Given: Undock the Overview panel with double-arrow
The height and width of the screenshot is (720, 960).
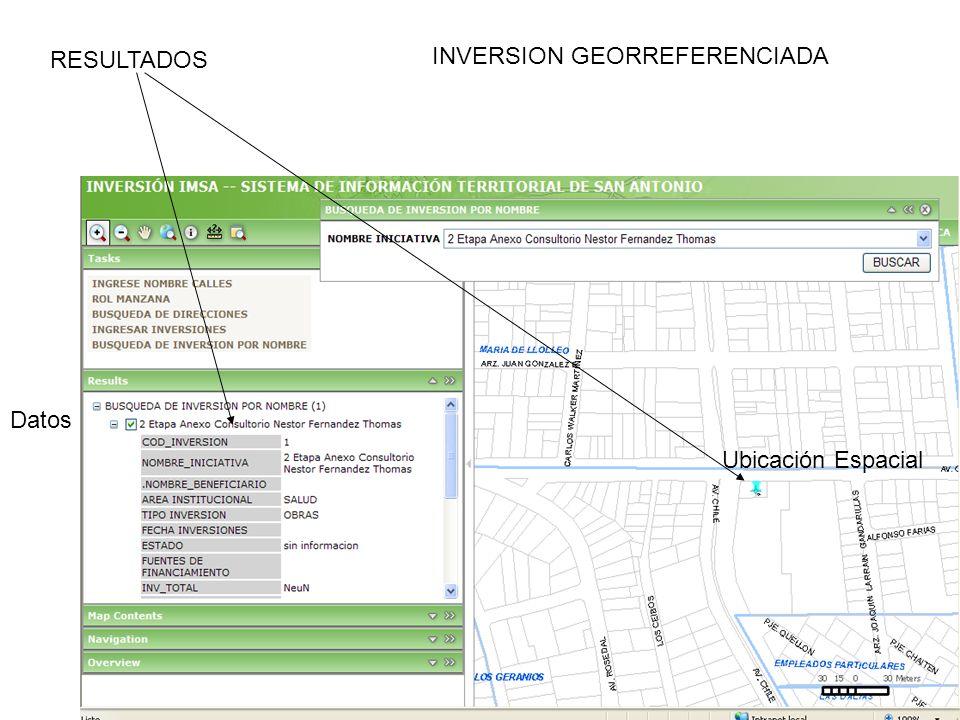Looking at the screenshot, I should 450,662.
